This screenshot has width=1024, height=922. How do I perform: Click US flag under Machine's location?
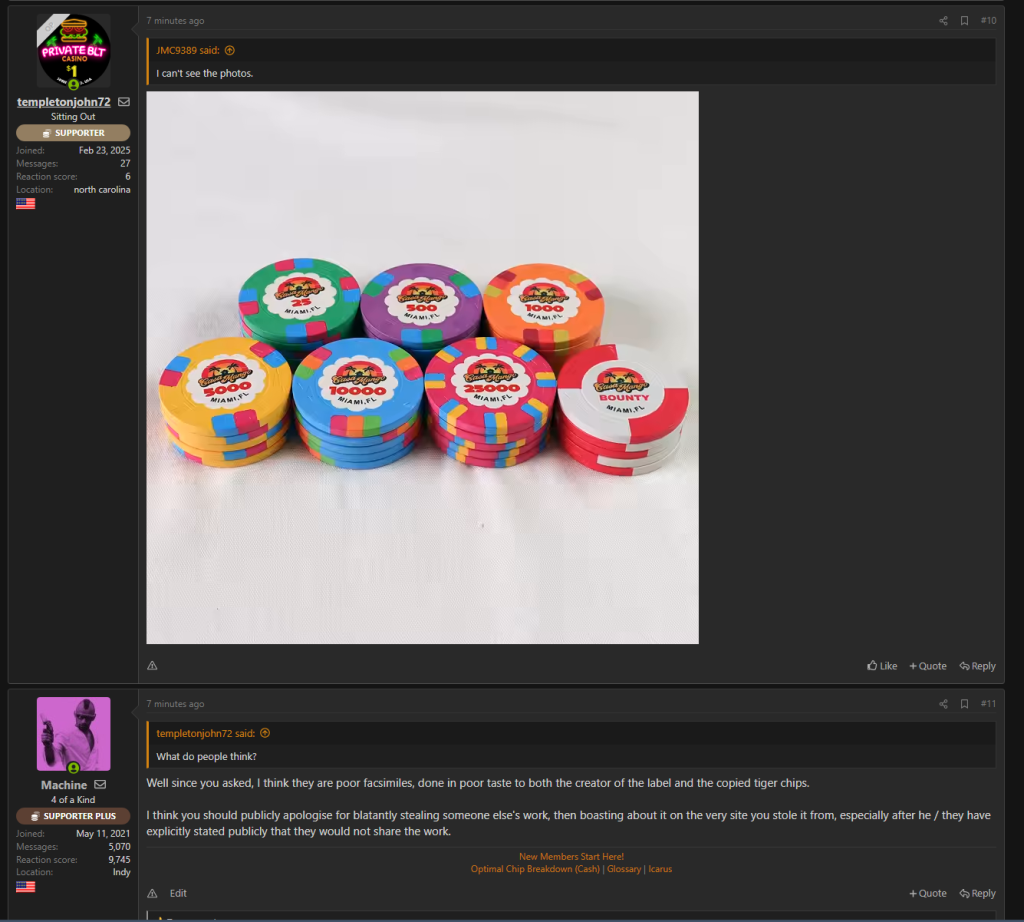(25, 887)
